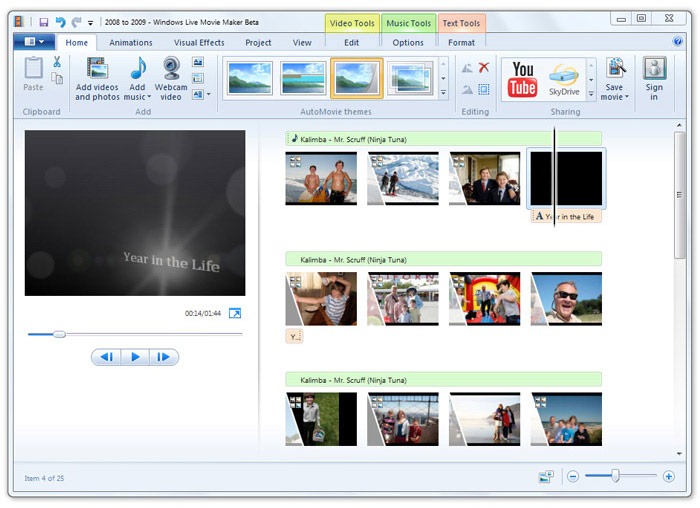Open the Webcam video tool
This screenshot has width=700, height=508.
click(x=171, y=79)
